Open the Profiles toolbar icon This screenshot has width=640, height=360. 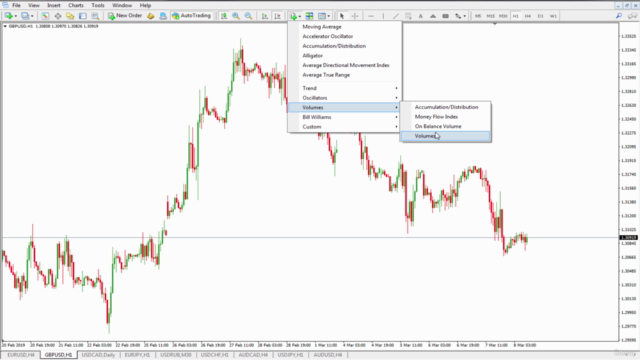coord(25,16)
